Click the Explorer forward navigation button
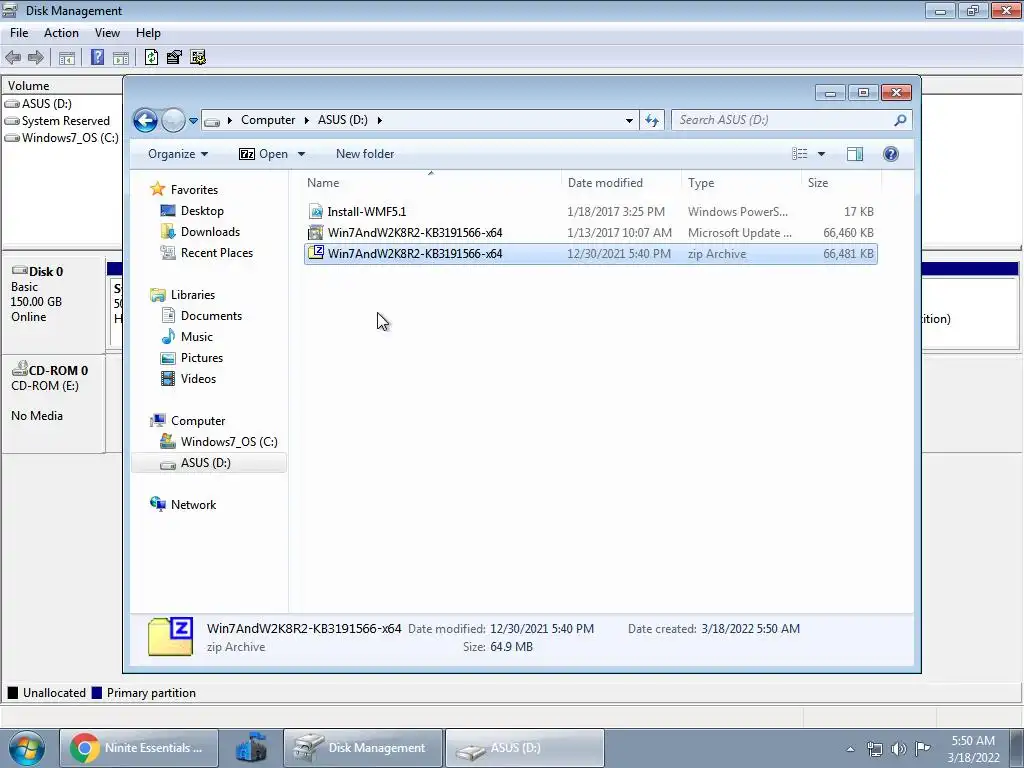 tap(173, 120)
